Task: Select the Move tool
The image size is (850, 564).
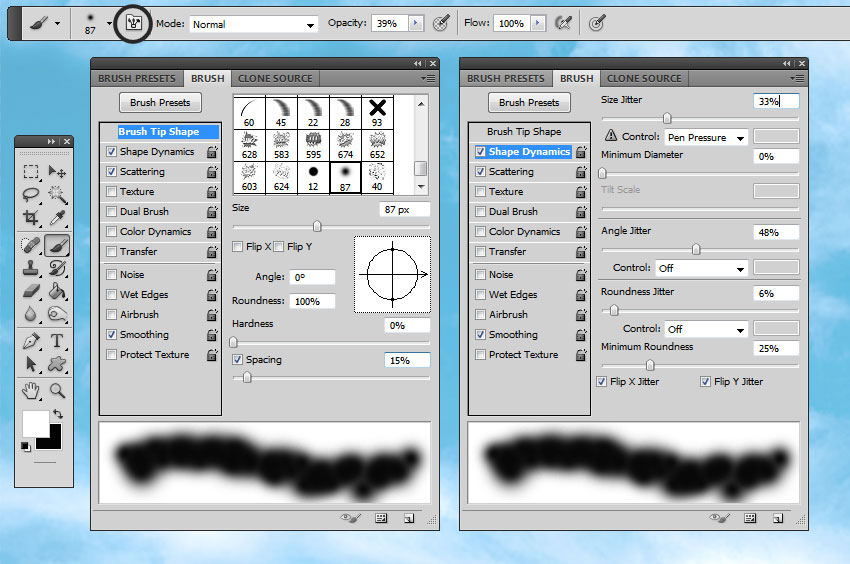Action: coord(57,172)
